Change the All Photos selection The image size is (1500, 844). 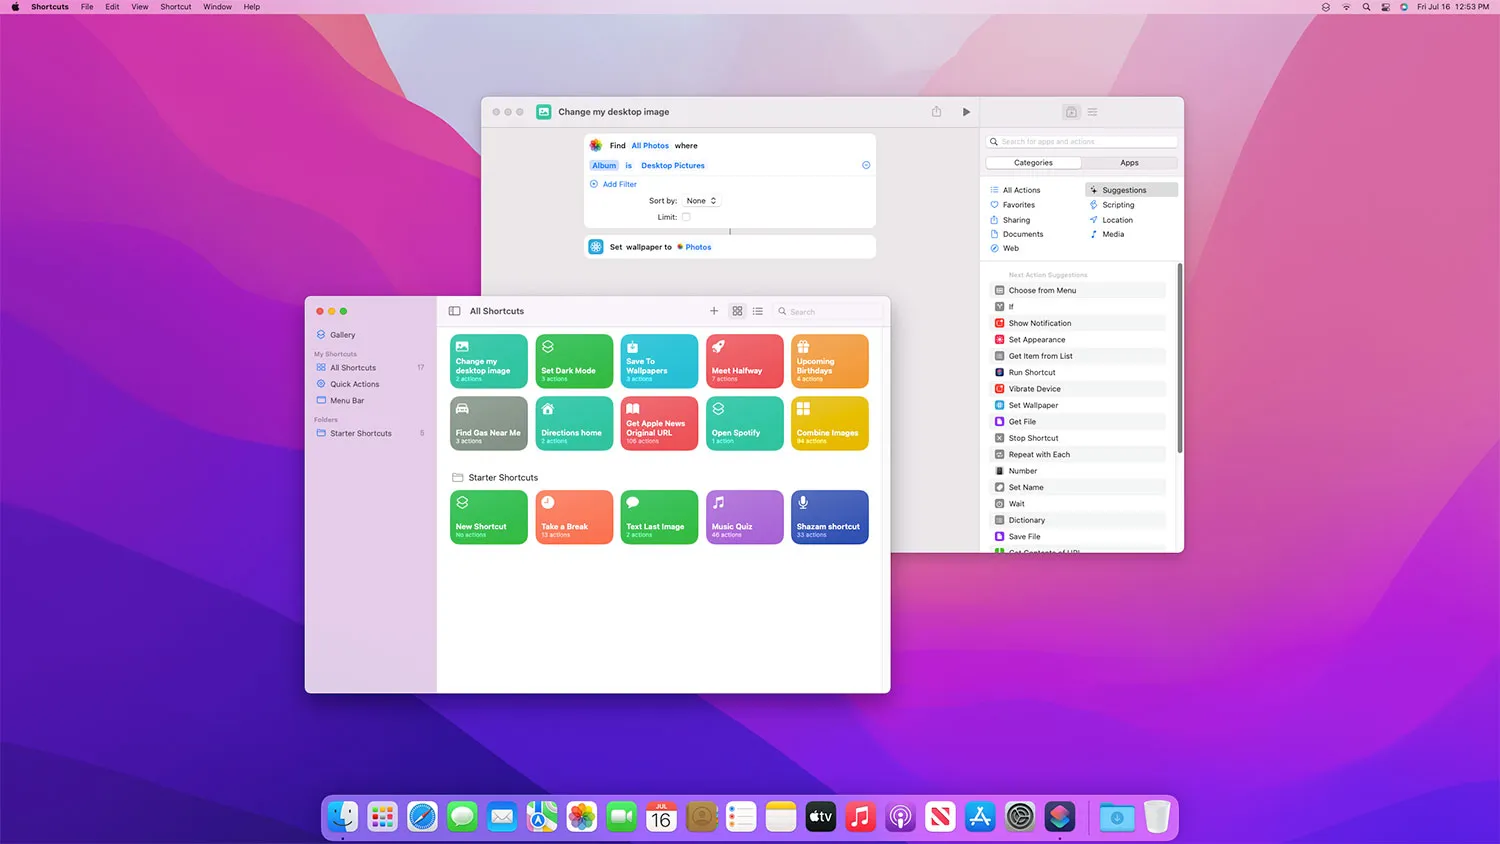(x=650, y=145)
